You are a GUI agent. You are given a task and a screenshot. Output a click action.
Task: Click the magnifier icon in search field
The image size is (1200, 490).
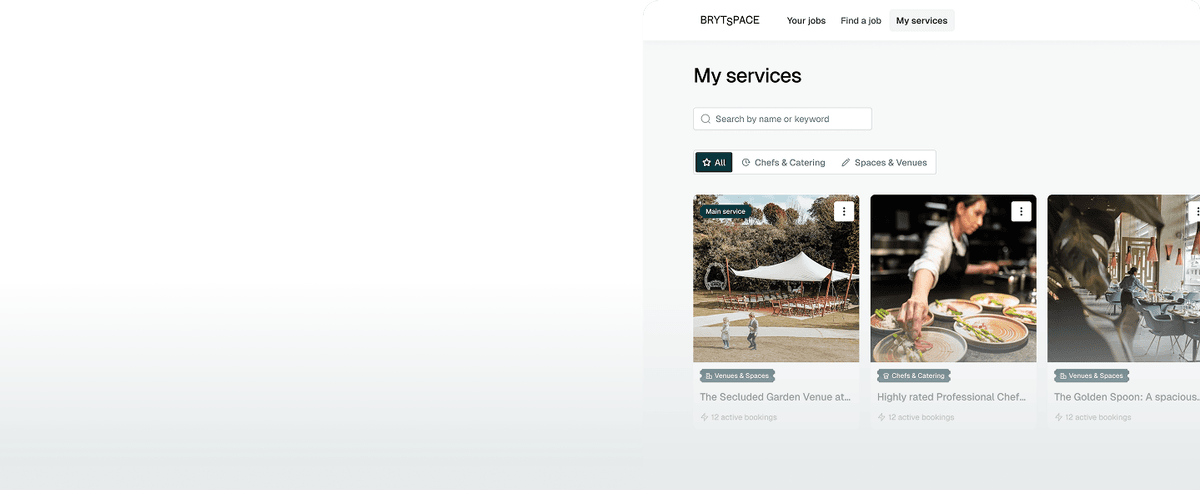pyautogui.click(x=706, y=119)
